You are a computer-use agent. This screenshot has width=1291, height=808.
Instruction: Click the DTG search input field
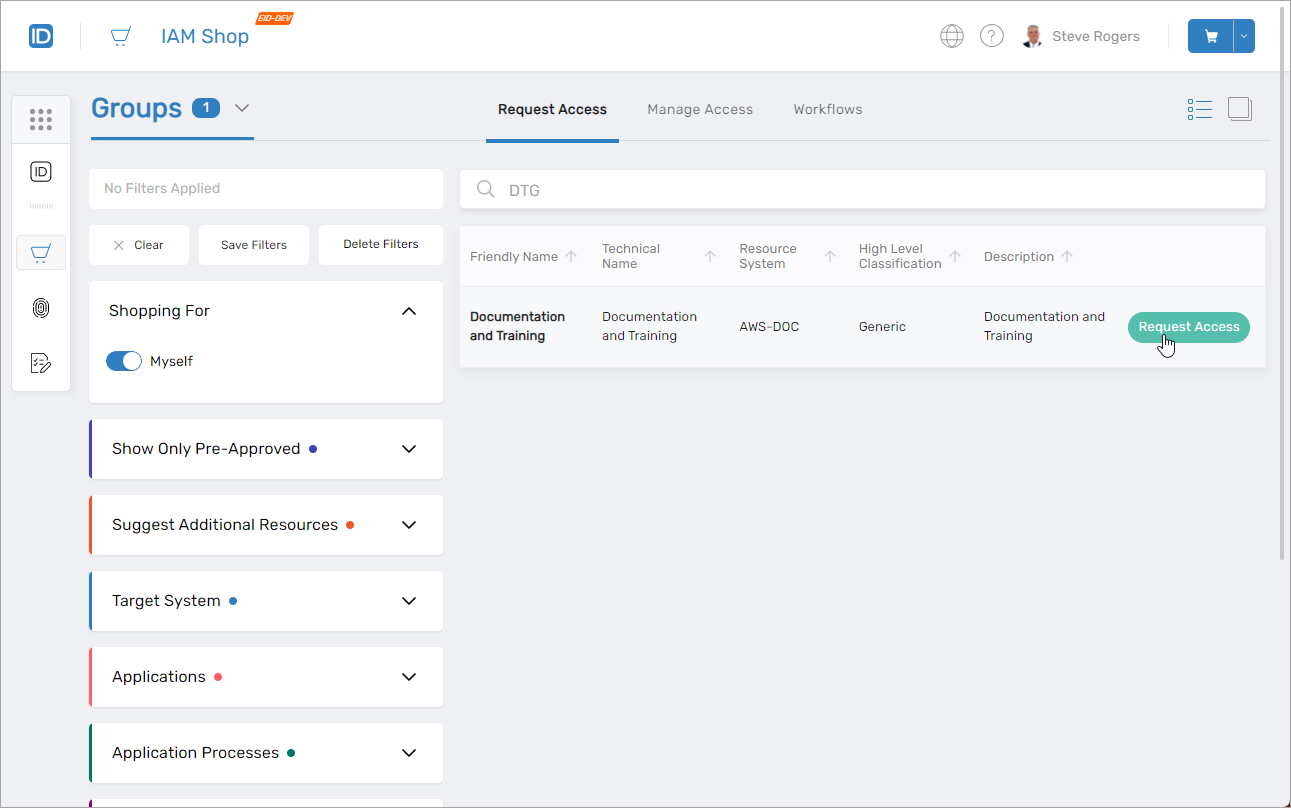[860, 190]
